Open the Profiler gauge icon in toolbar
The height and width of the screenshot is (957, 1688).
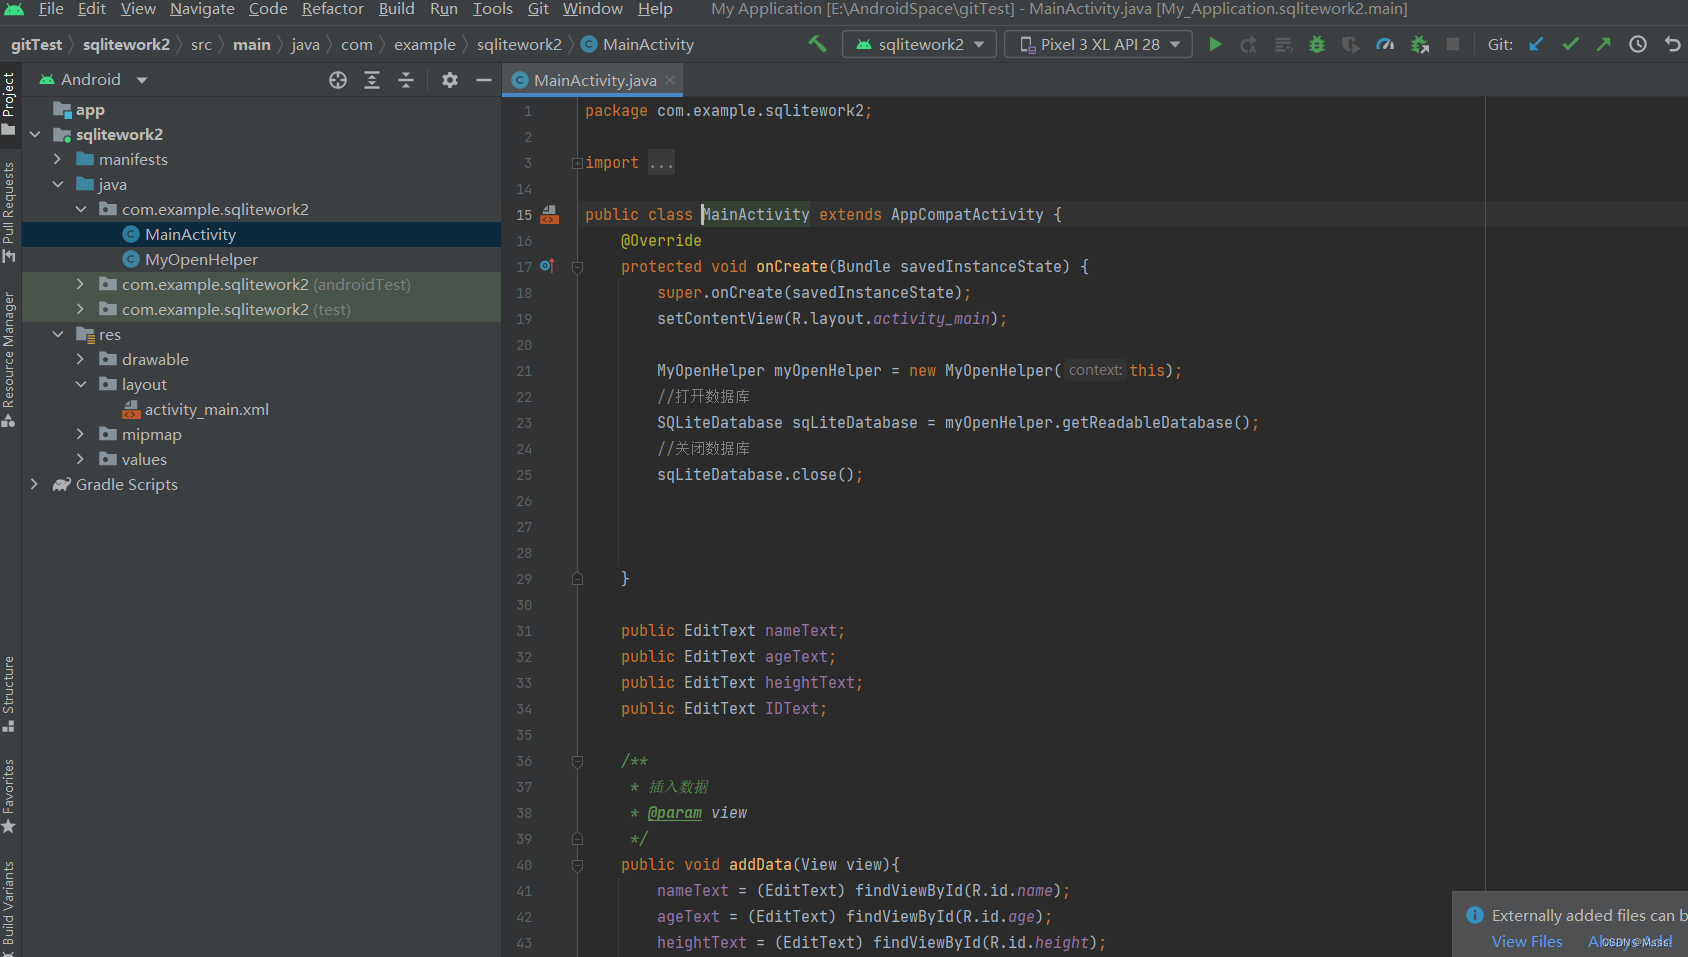1385,44
